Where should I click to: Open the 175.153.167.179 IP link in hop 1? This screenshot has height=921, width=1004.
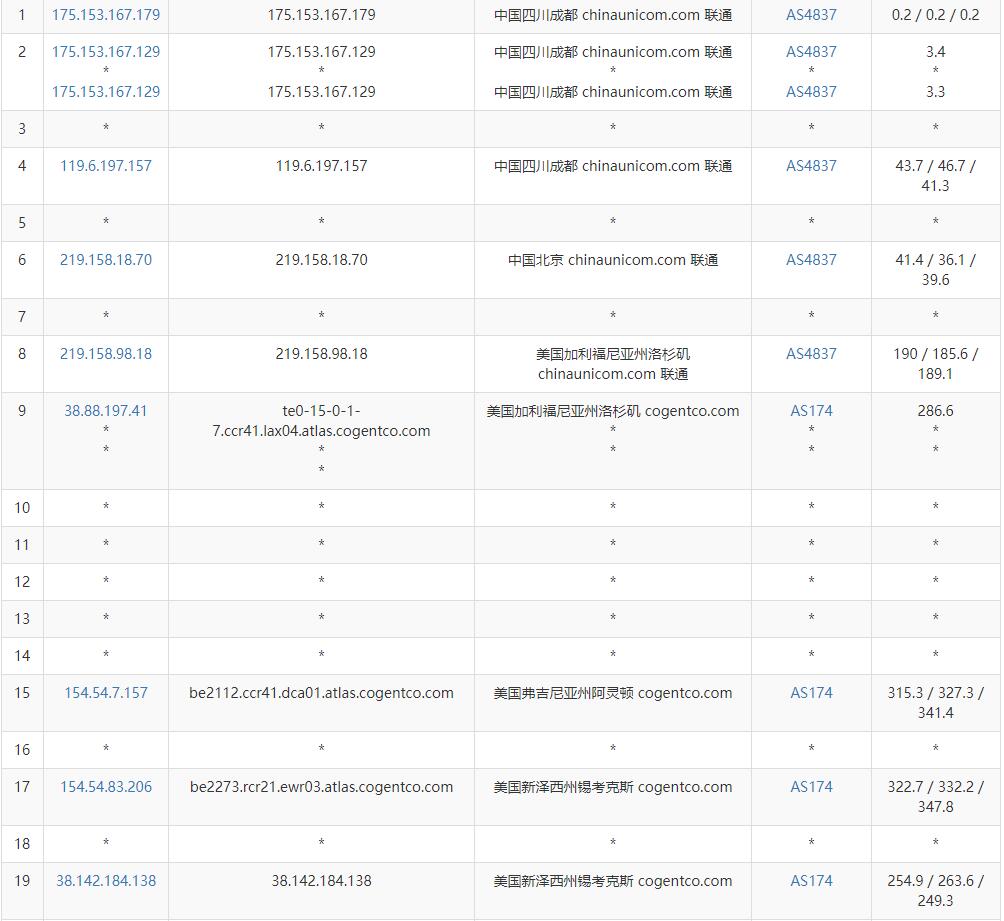coord(106,15)
